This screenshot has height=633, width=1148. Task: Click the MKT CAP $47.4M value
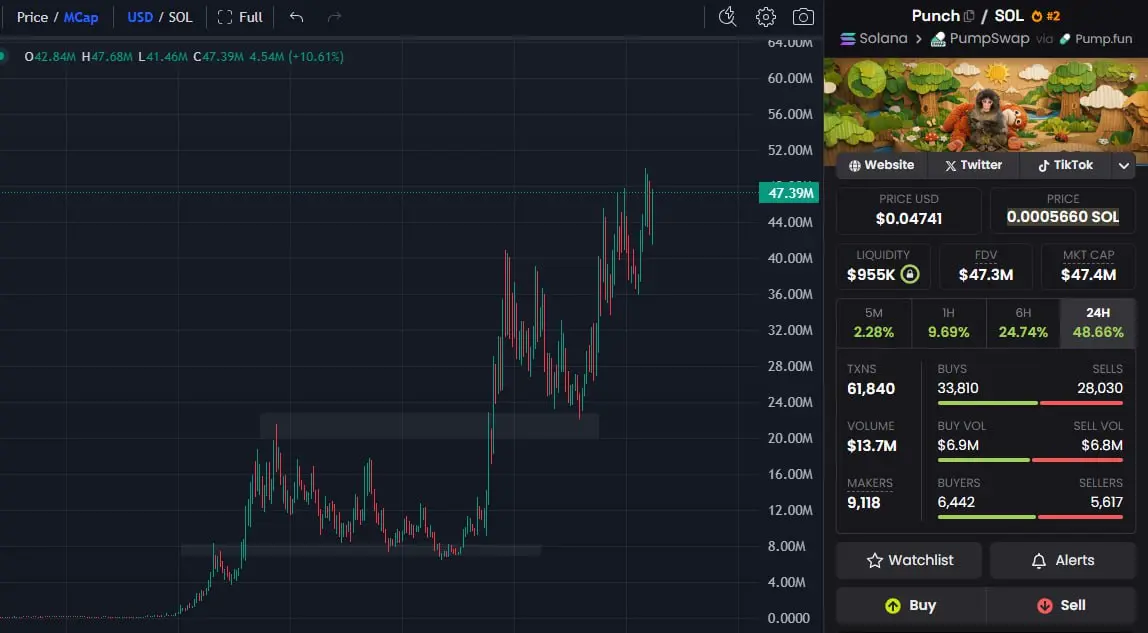pos(1088,275)
